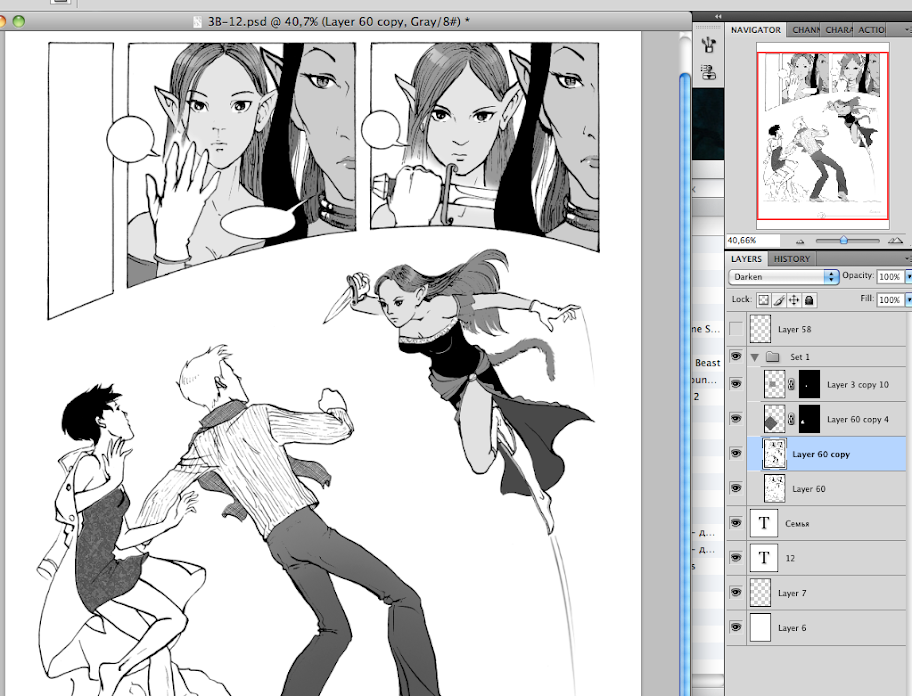Hide the Set 1 group
This screenshot has width=912, height=696.
[x=736, y=356]
